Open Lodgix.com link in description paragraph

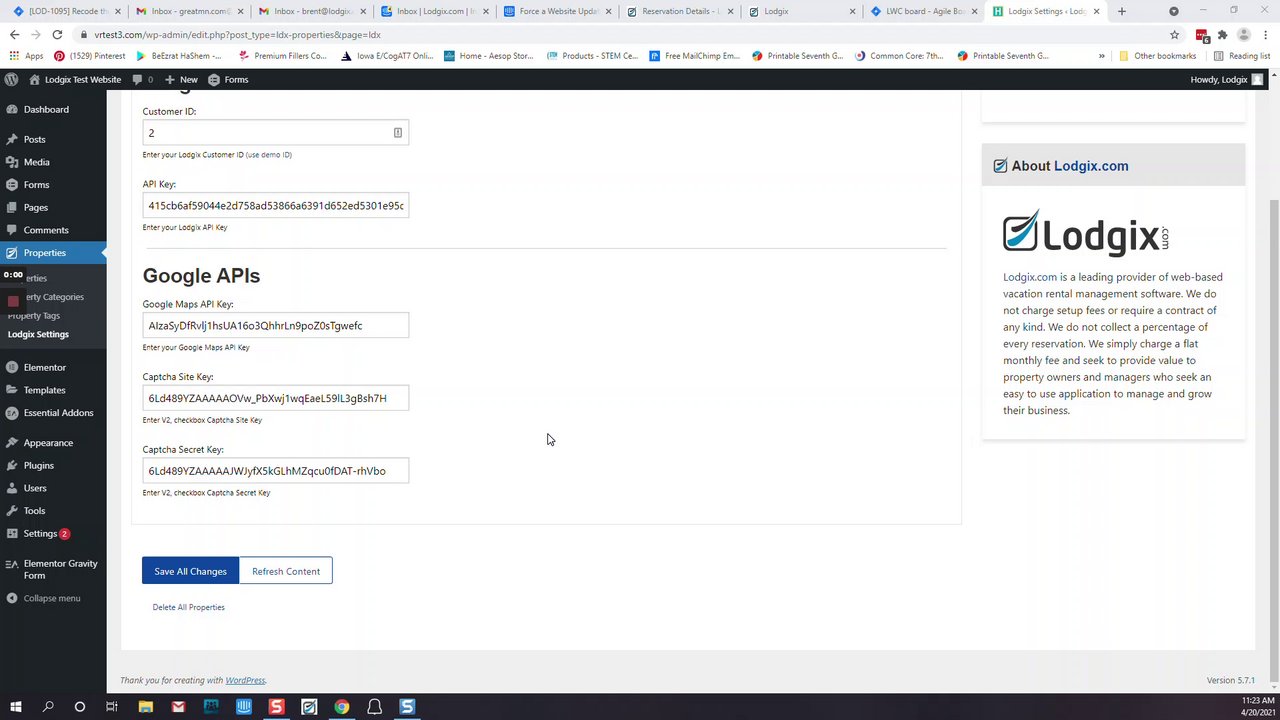1030,277
